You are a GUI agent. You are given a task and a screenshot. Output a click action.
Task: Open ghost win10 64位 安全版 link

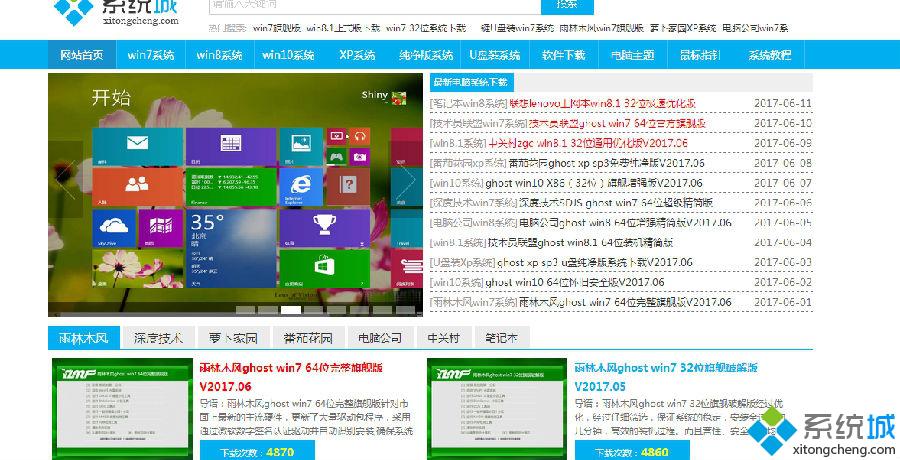pos(575,283)
